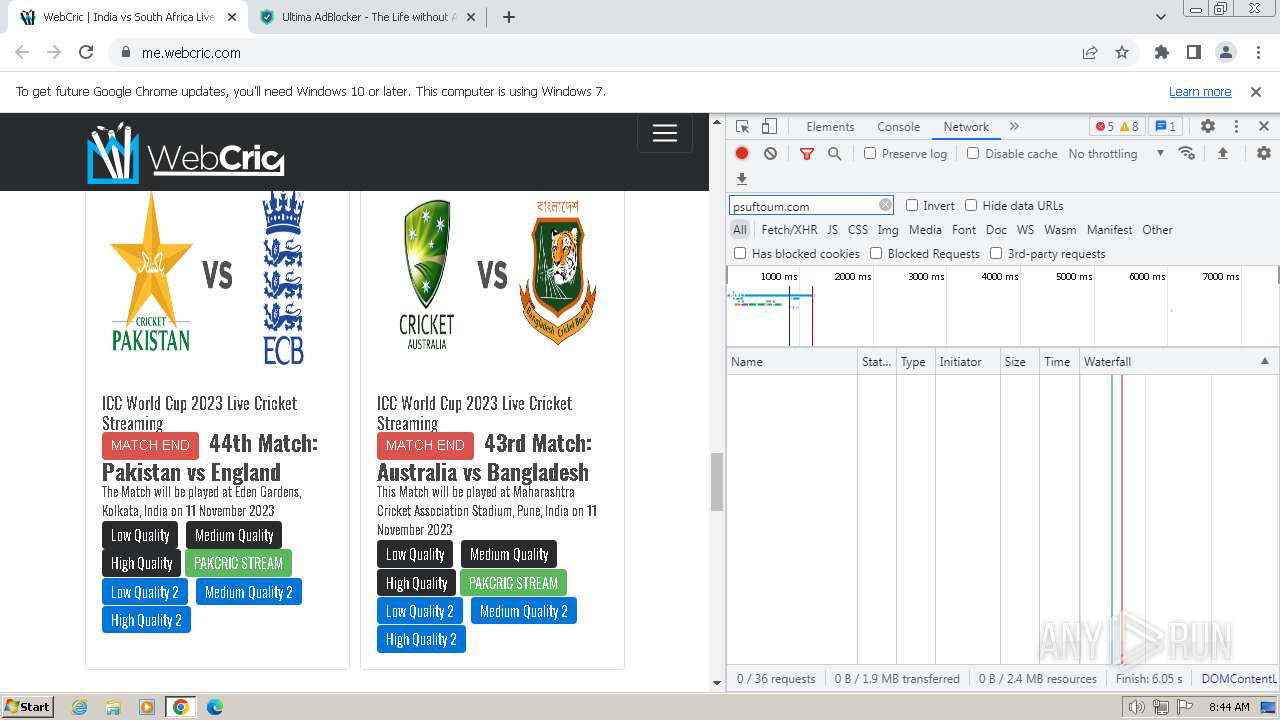
Task: Open DevTools main settings gear
Action: tap(1208, 127)
